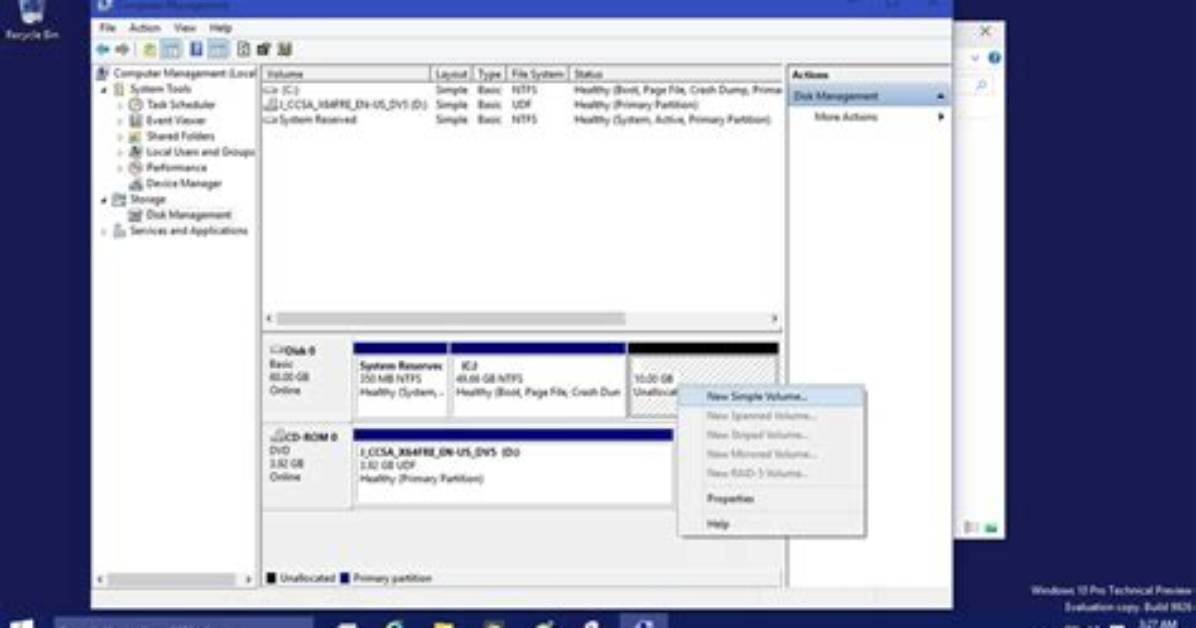The width and height of the screenshot is (1196, 628).
Task: Sort by the Layout column header
Action: coord(452,74)
